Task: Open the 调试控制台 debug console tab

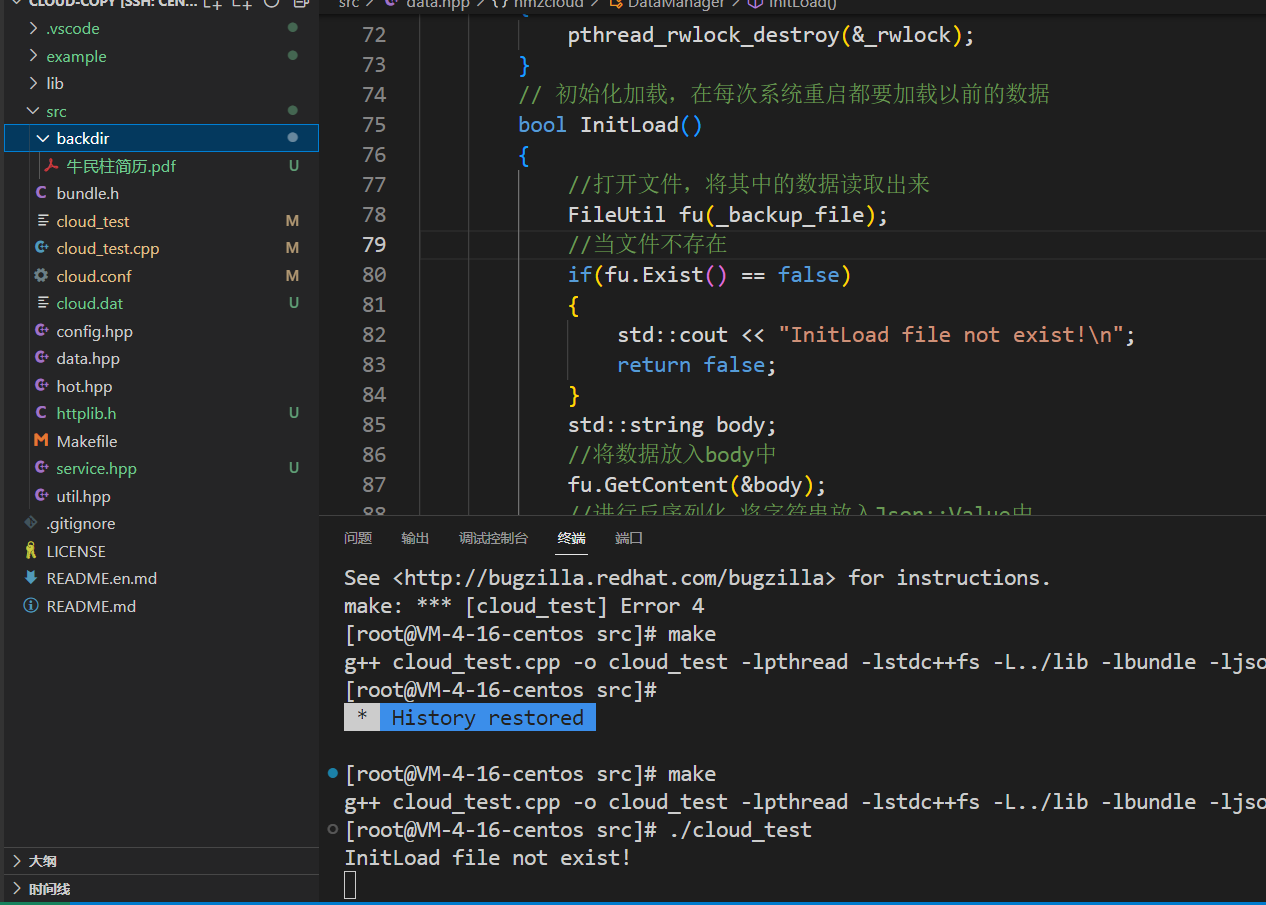Action: click(493, 538)
